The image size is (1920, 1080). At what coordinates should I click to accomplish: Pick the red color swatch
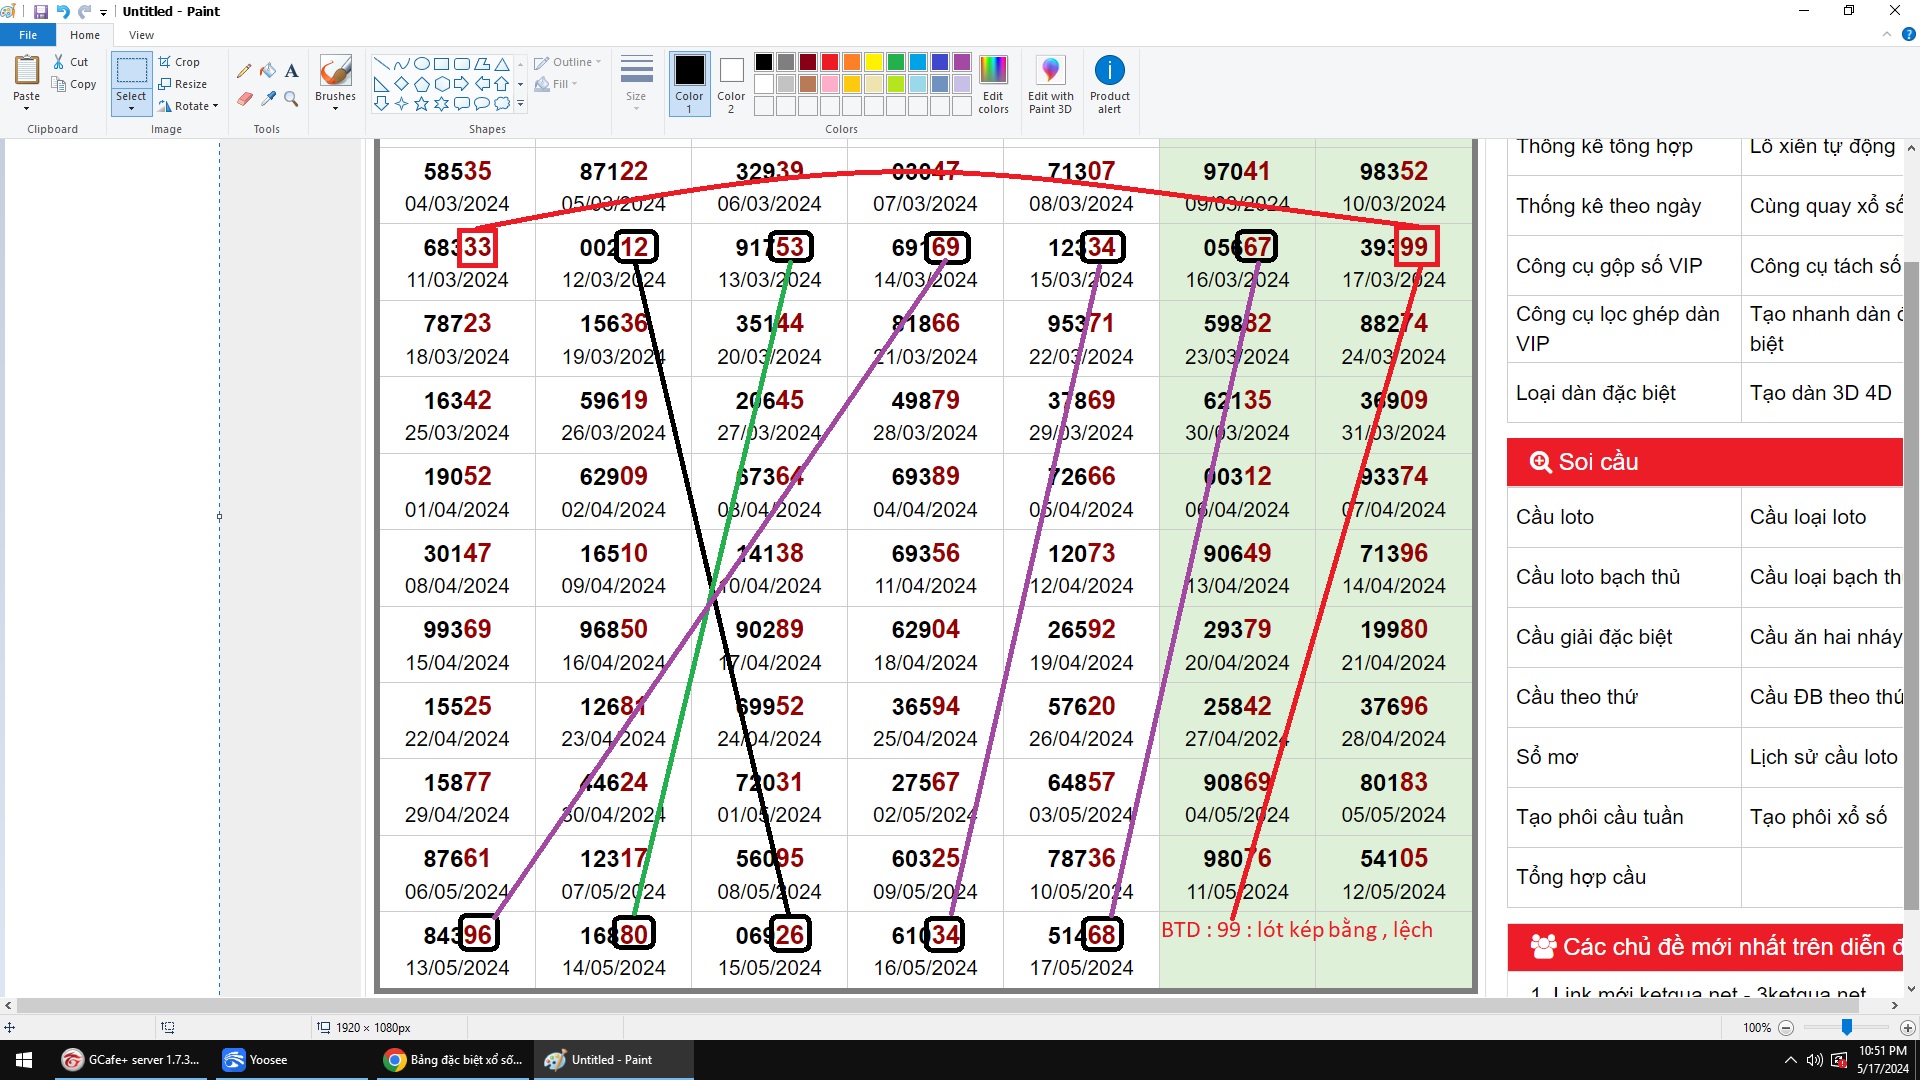[x=829, y=62]
